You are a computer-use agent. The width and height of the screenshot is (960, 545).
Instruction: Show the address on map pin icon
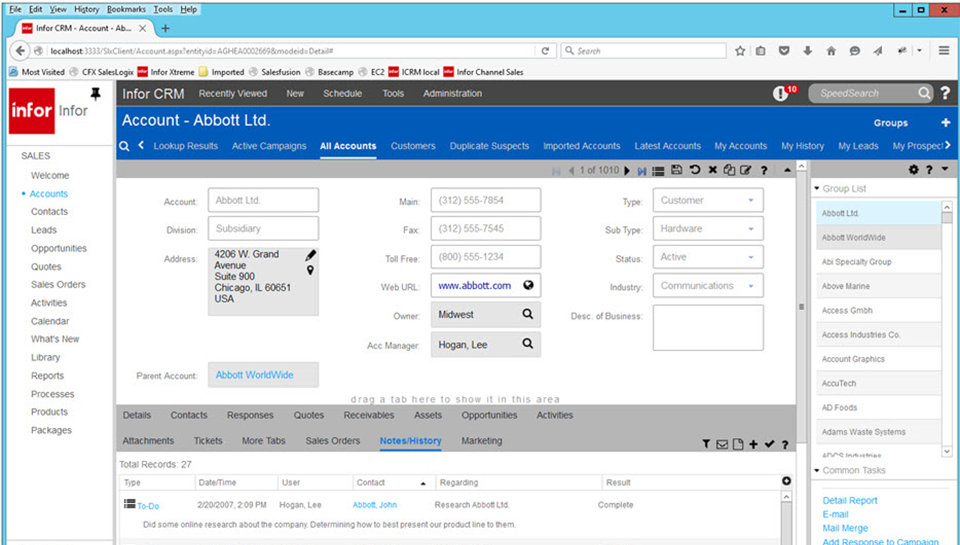point(310,270)
